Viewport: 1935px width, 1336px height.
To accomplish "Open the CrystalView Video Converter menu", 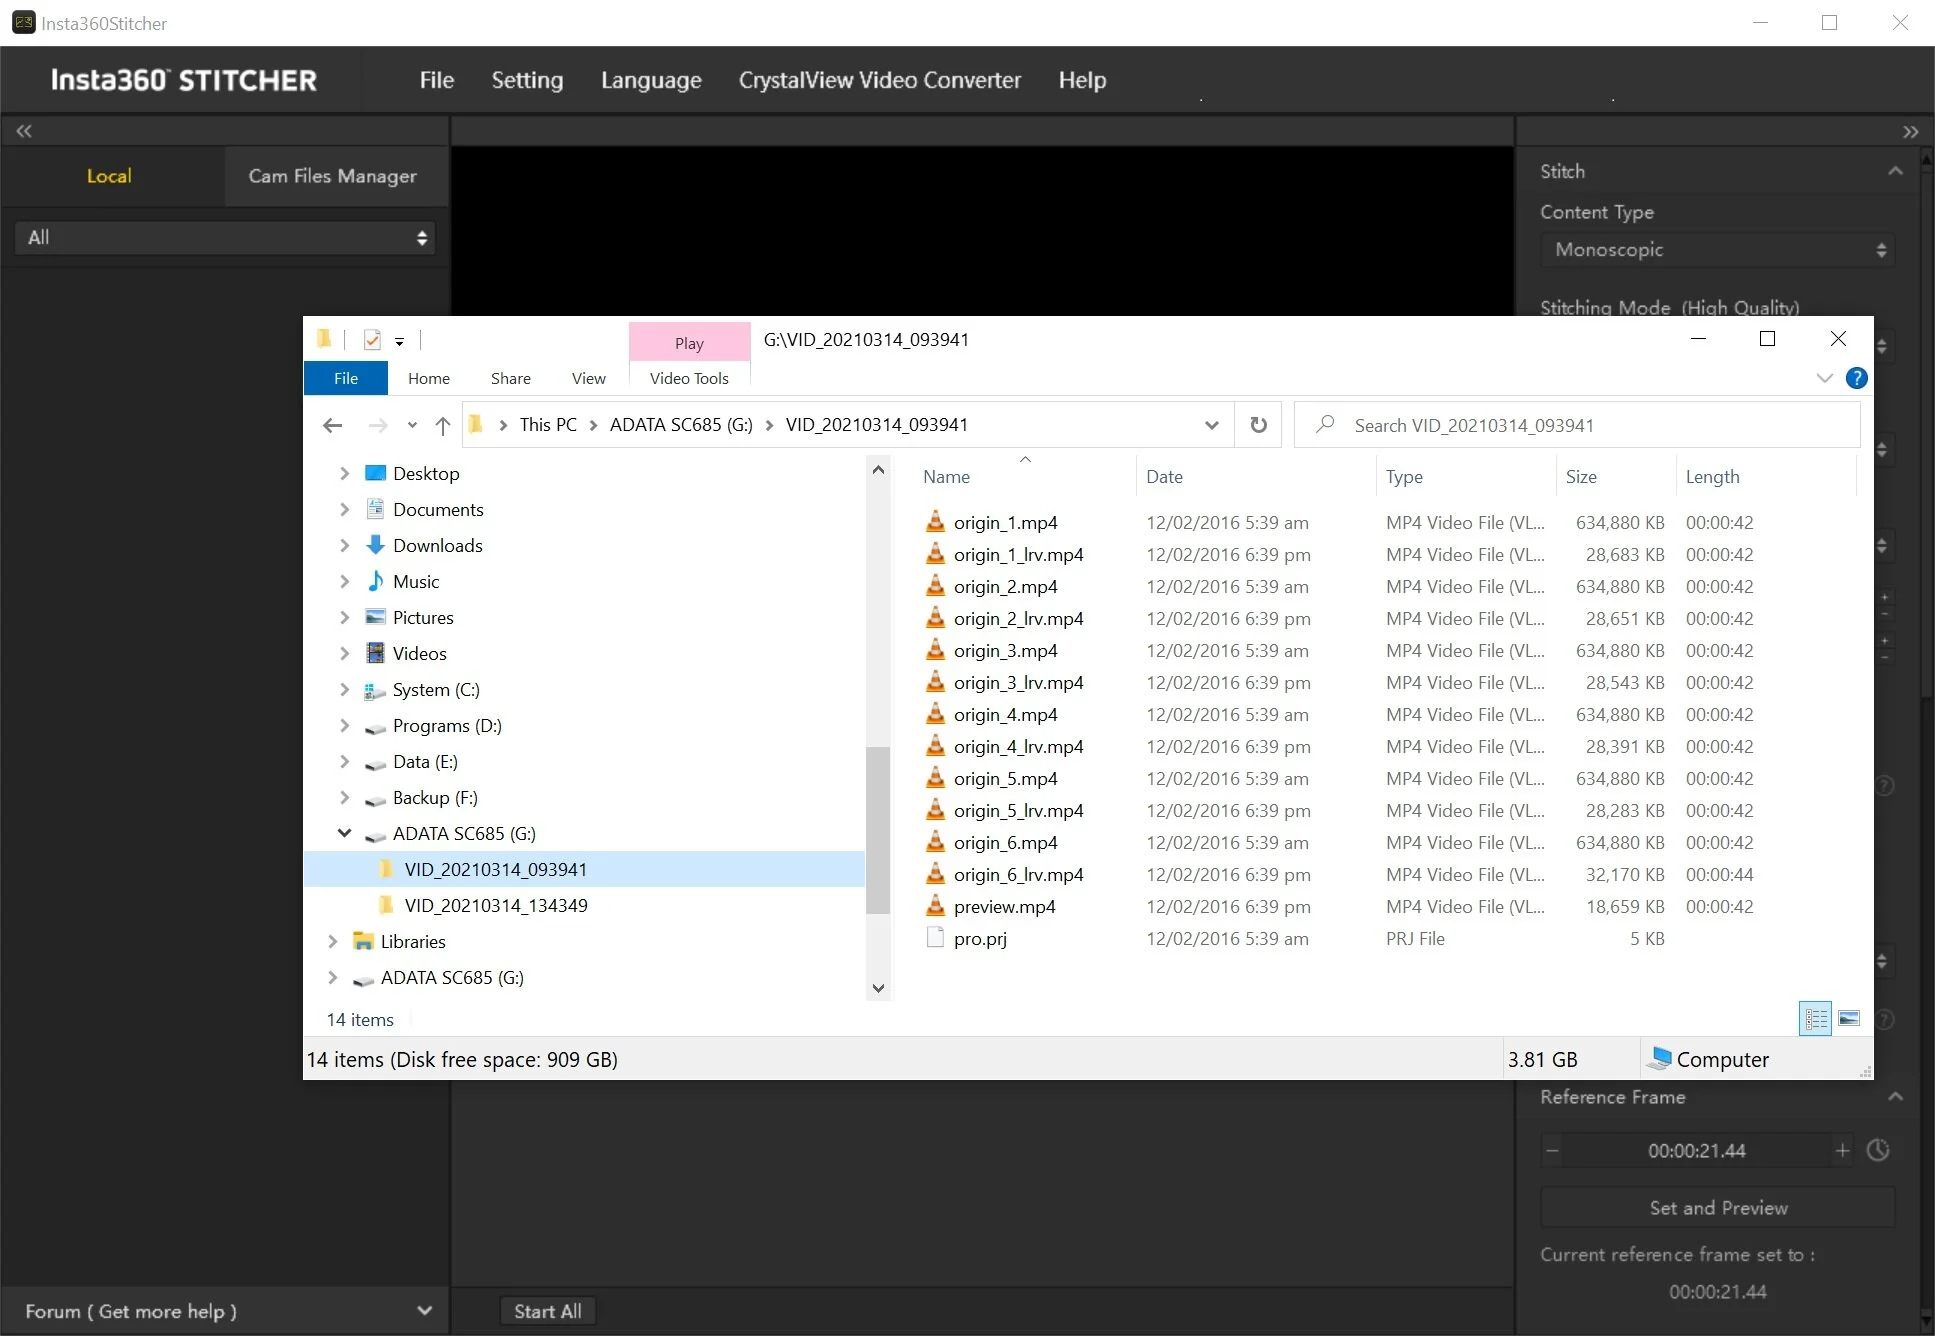I will click(x=879, y=80).
